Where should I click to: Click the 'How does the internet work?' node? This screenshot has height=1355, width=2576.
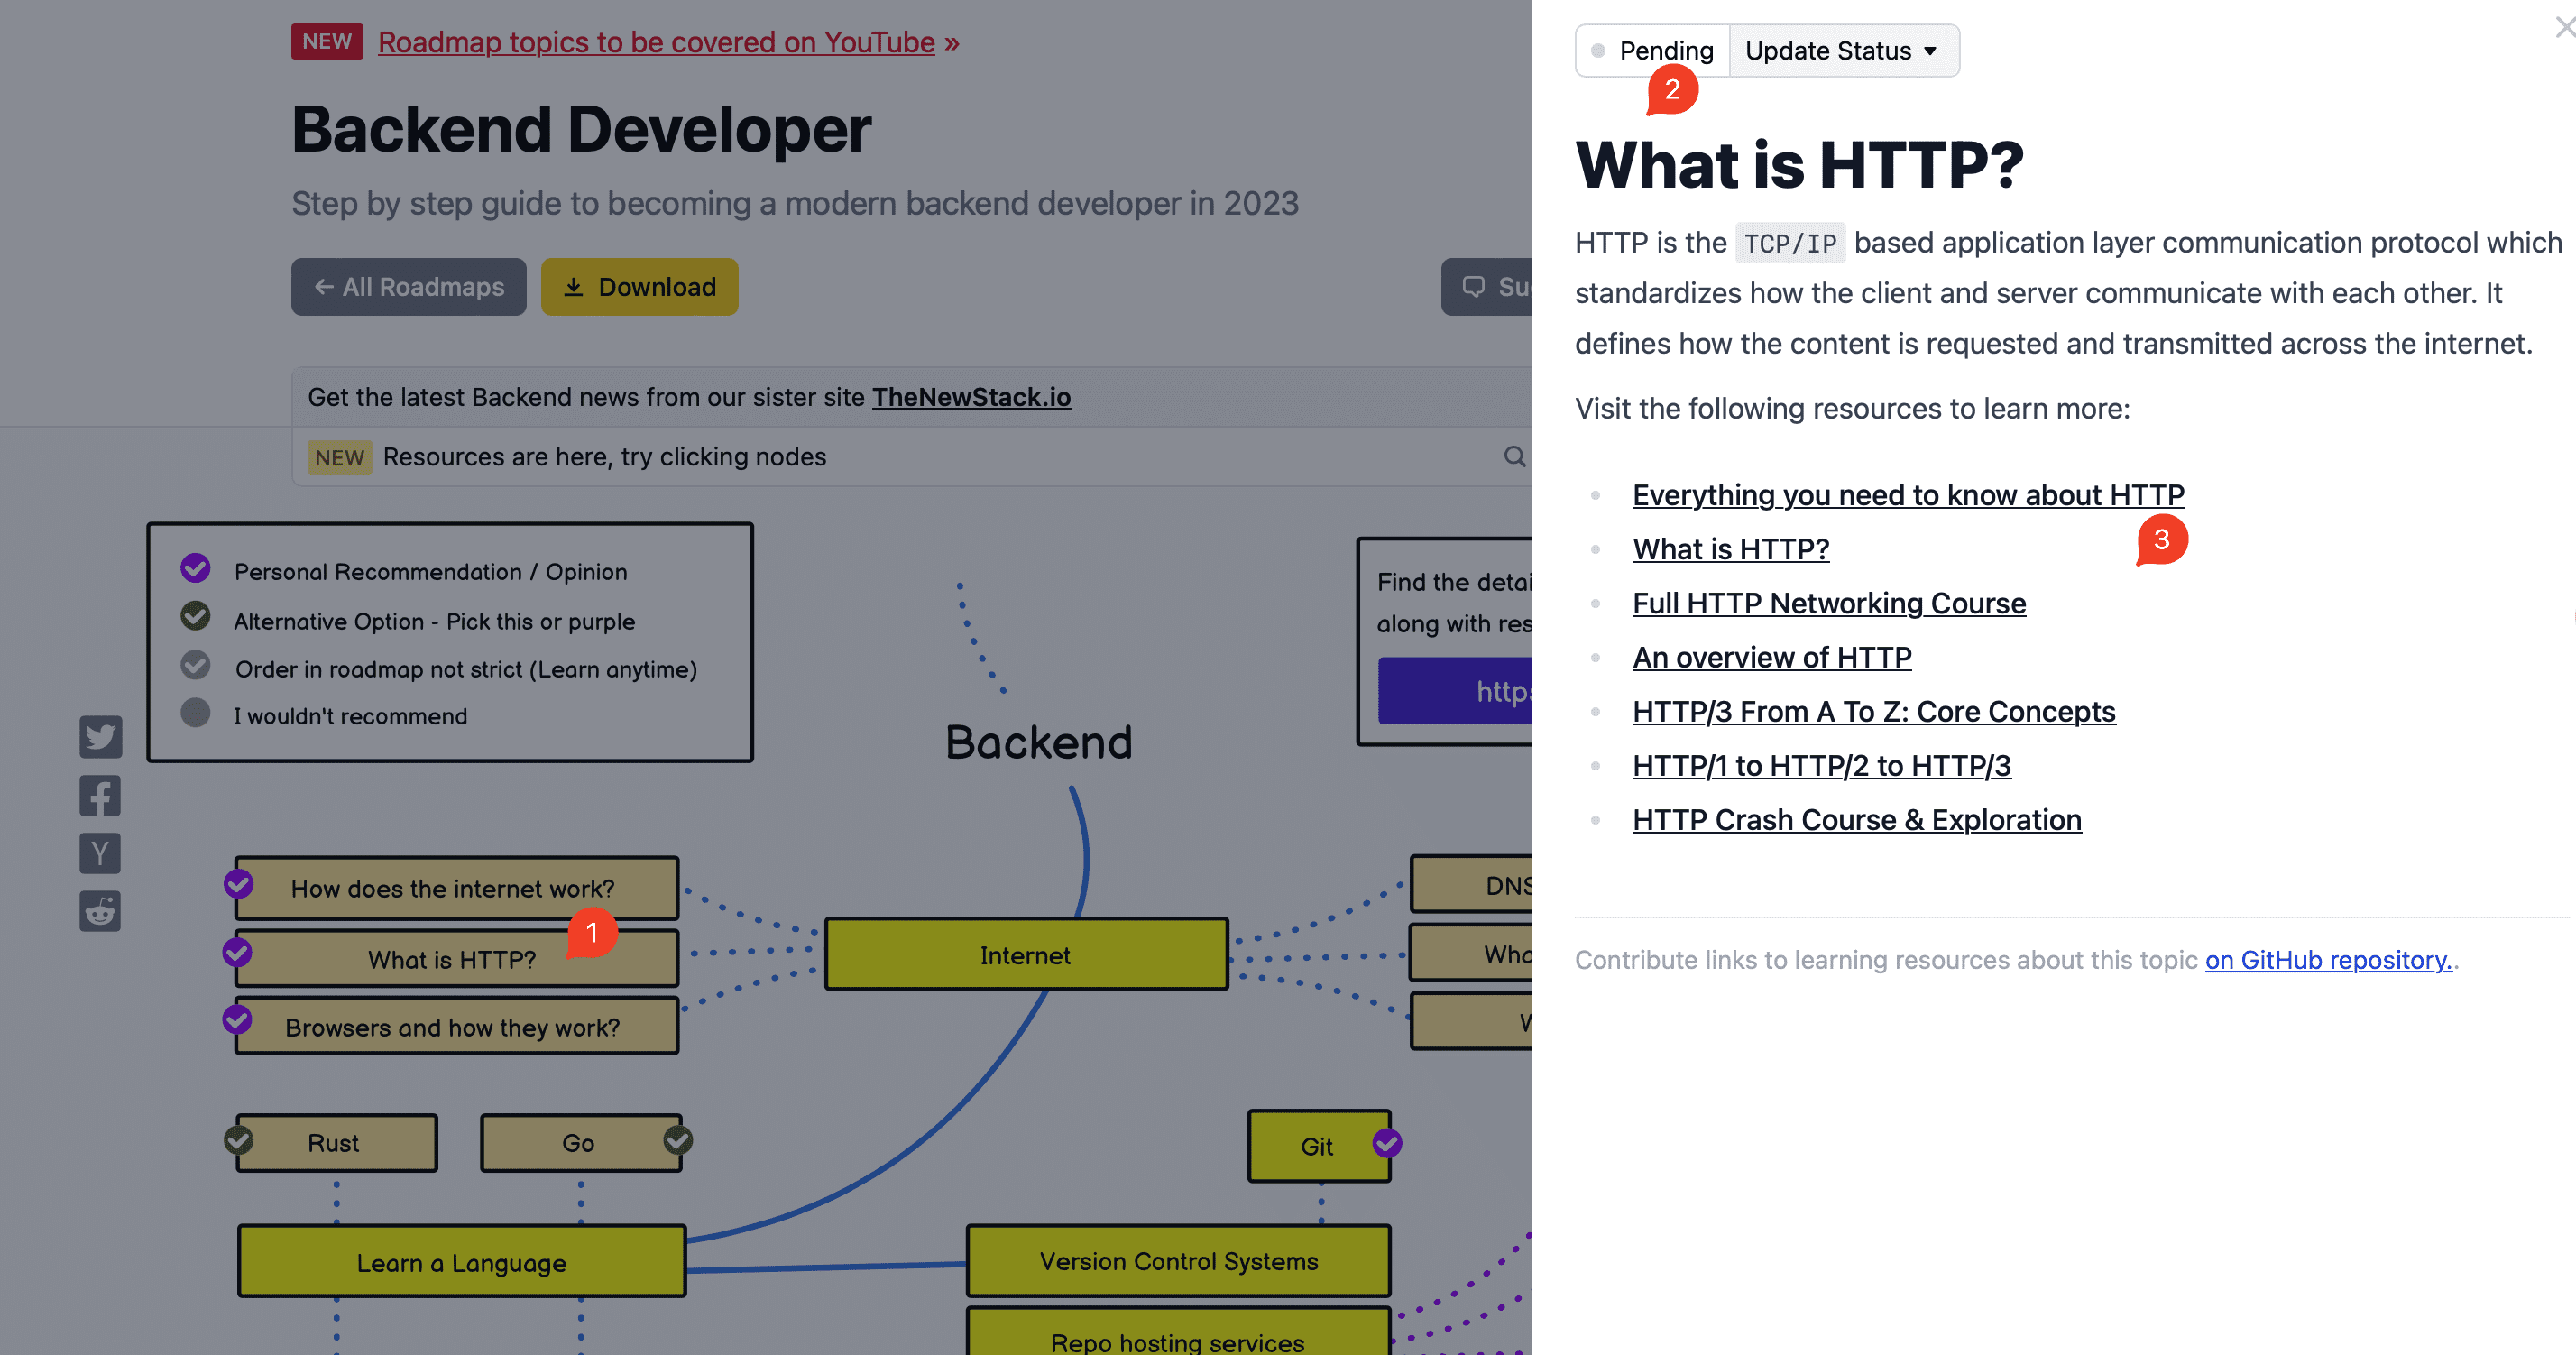click(x=452, y=886)
